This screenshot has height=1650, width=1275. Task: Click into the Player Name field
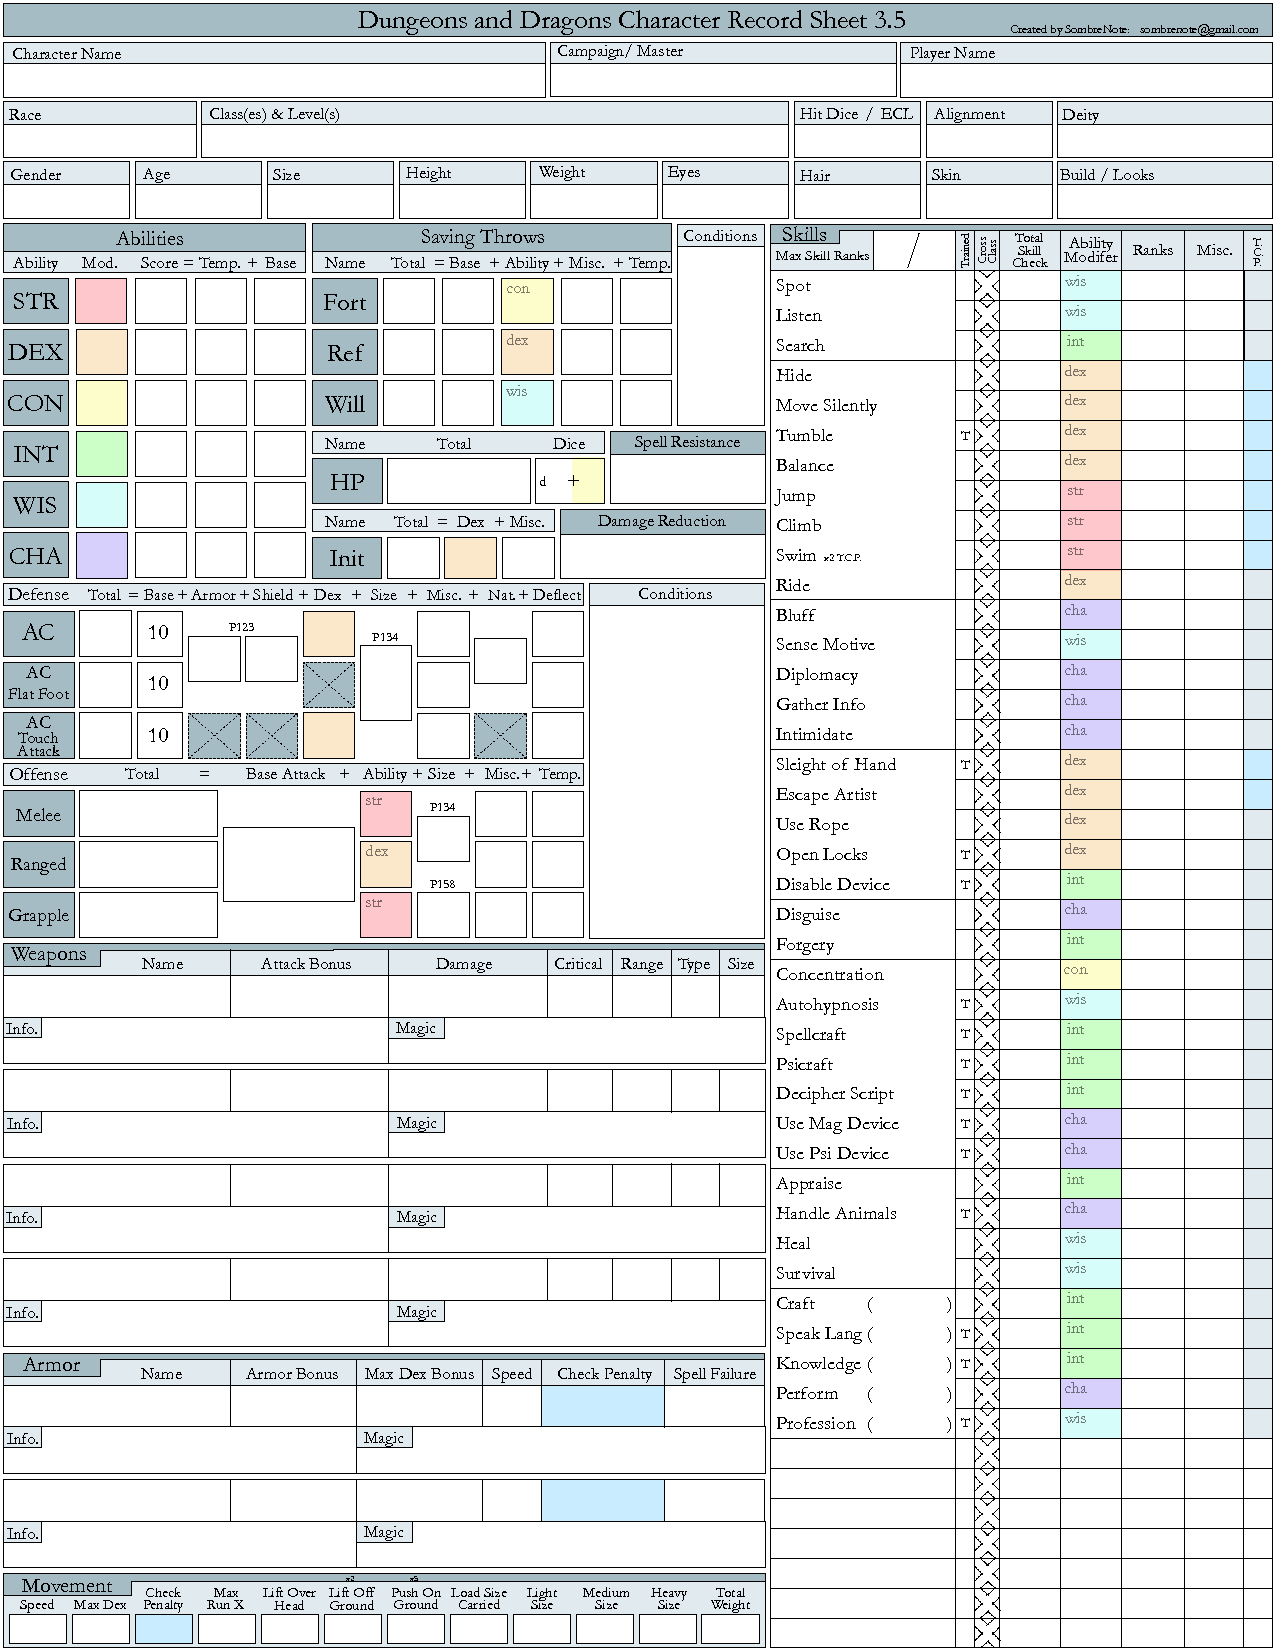pyautogui.click(x=1086, y=80)
